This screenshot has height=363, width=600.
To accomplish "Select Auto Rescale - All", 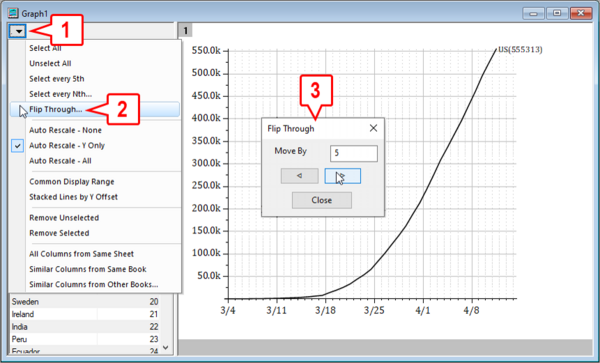I will [60, 161].
